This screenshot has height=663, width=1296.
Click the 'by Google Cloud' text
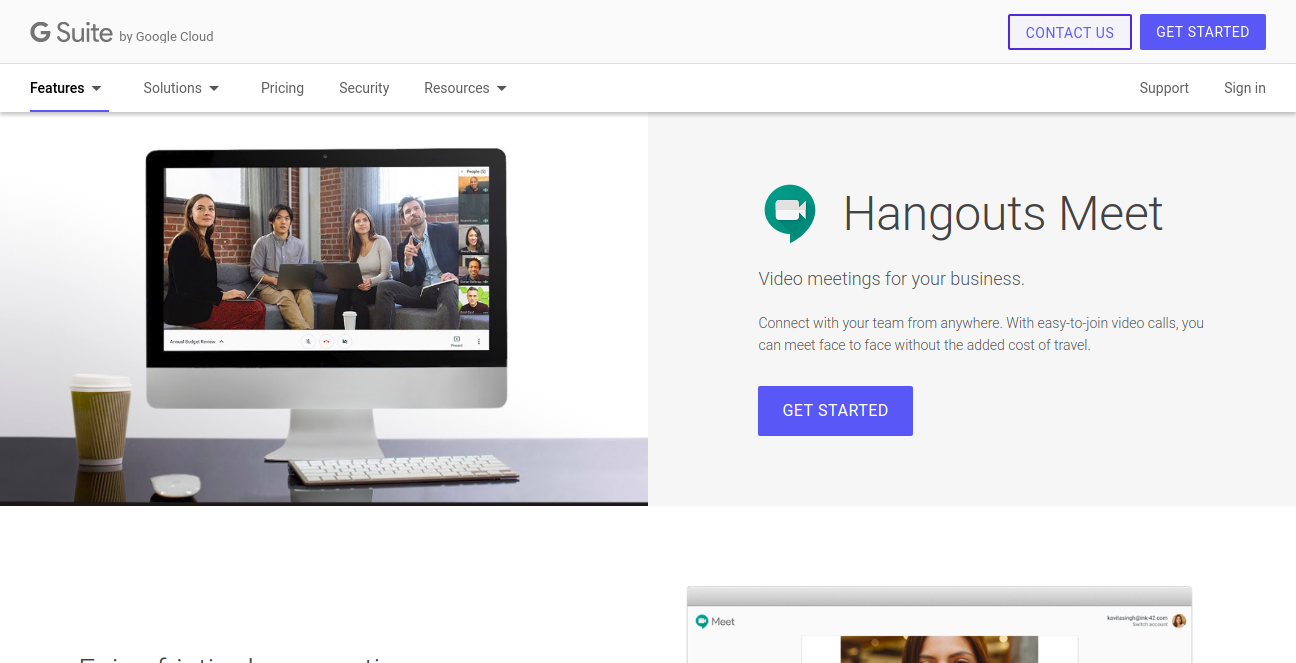(166, 37)
